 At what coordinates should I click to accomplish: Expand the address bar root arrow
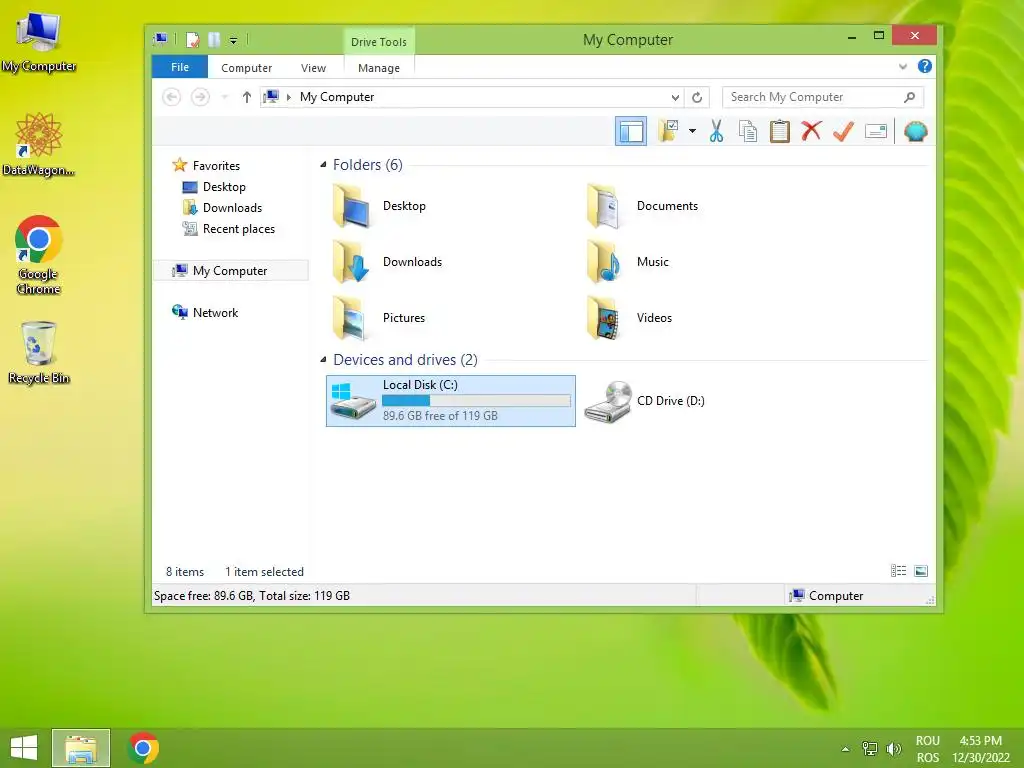pos(289,97)
